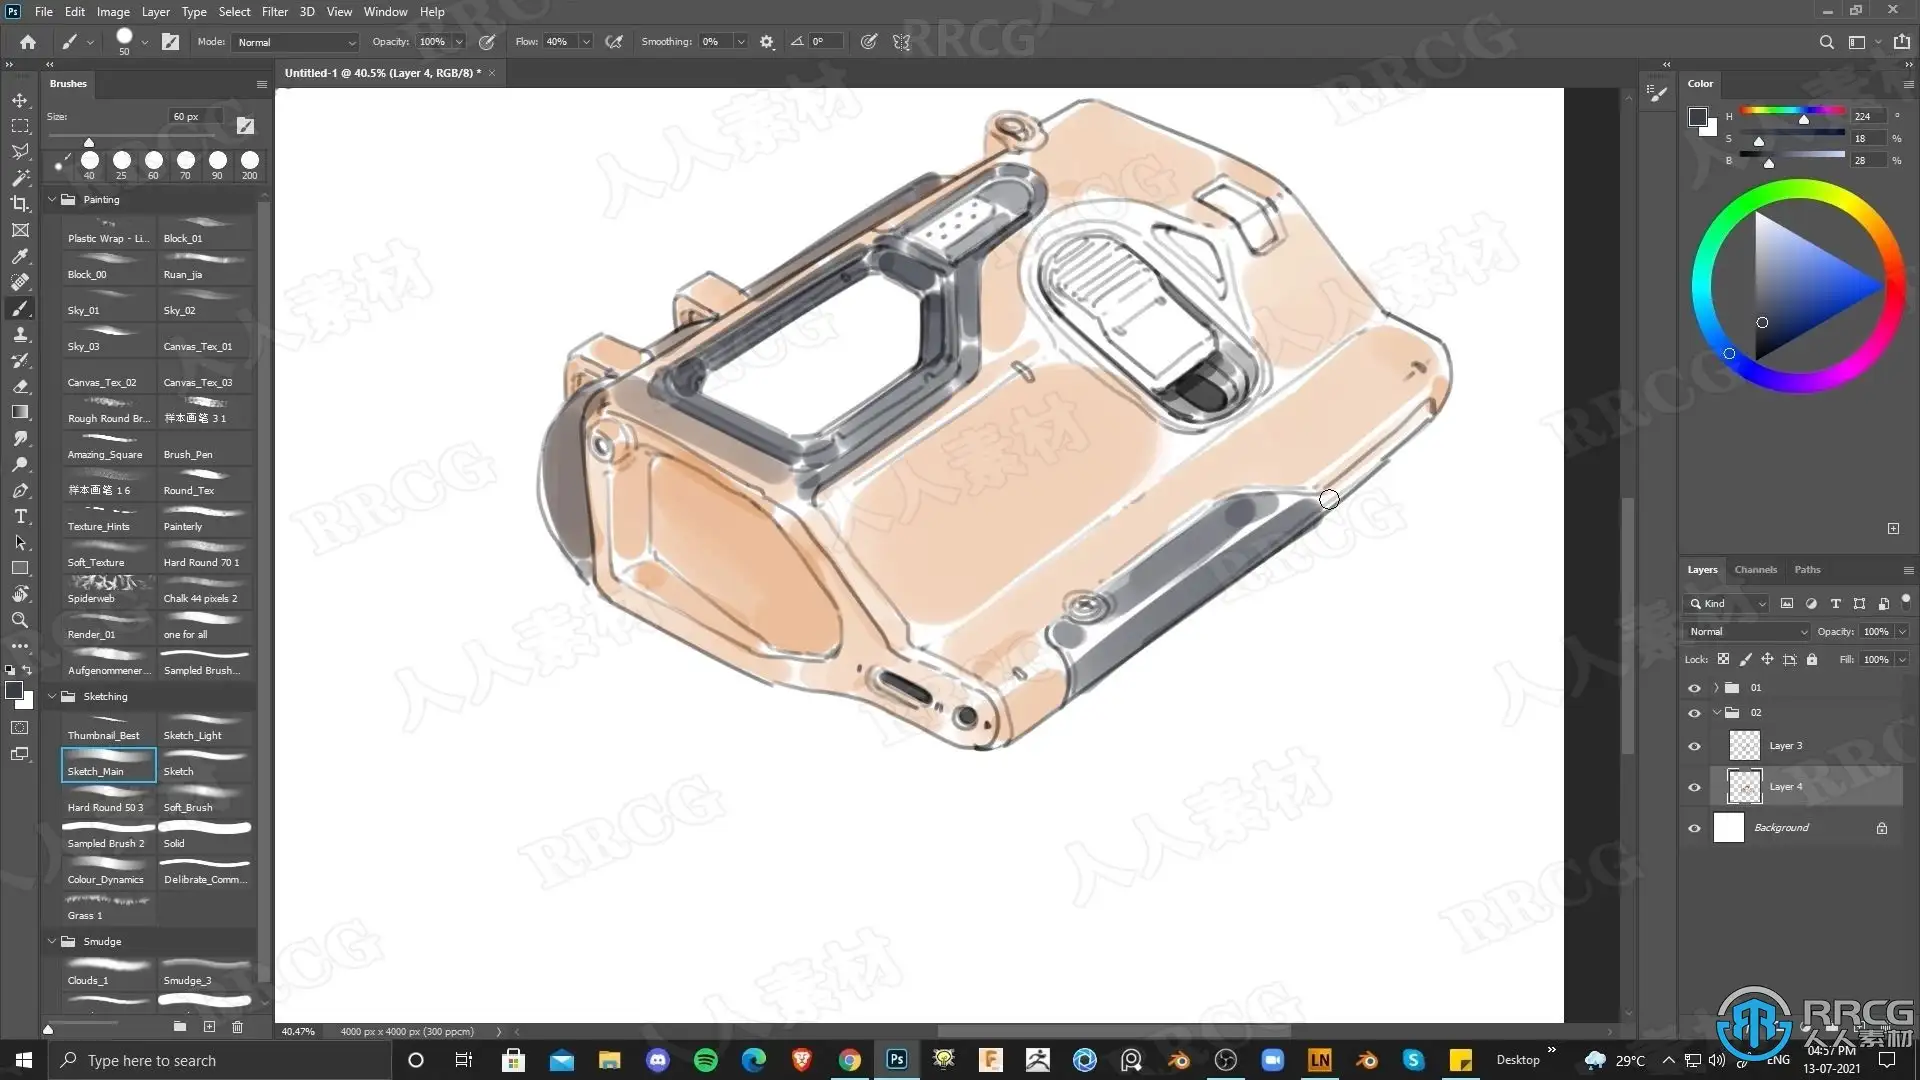Viewport: 1920px width, 1080px height.
Task: Toggle pressure for opacity button
Action: coord(487,42)
